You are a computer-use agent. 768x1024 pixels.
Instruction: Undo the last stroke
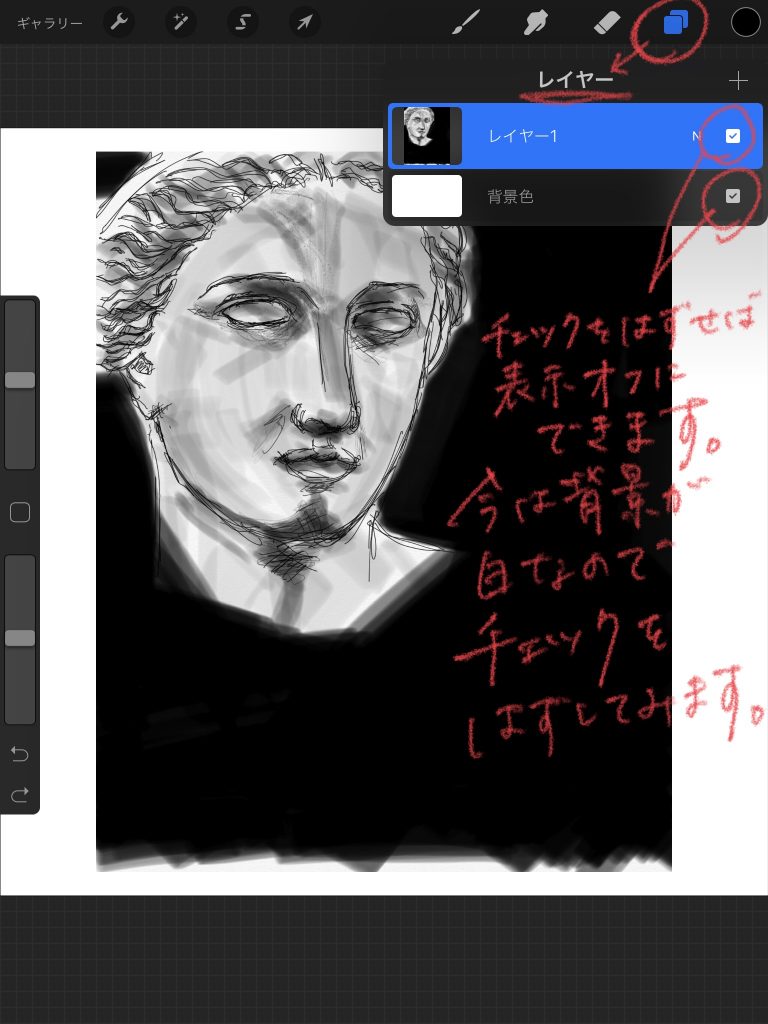[20, 754]
